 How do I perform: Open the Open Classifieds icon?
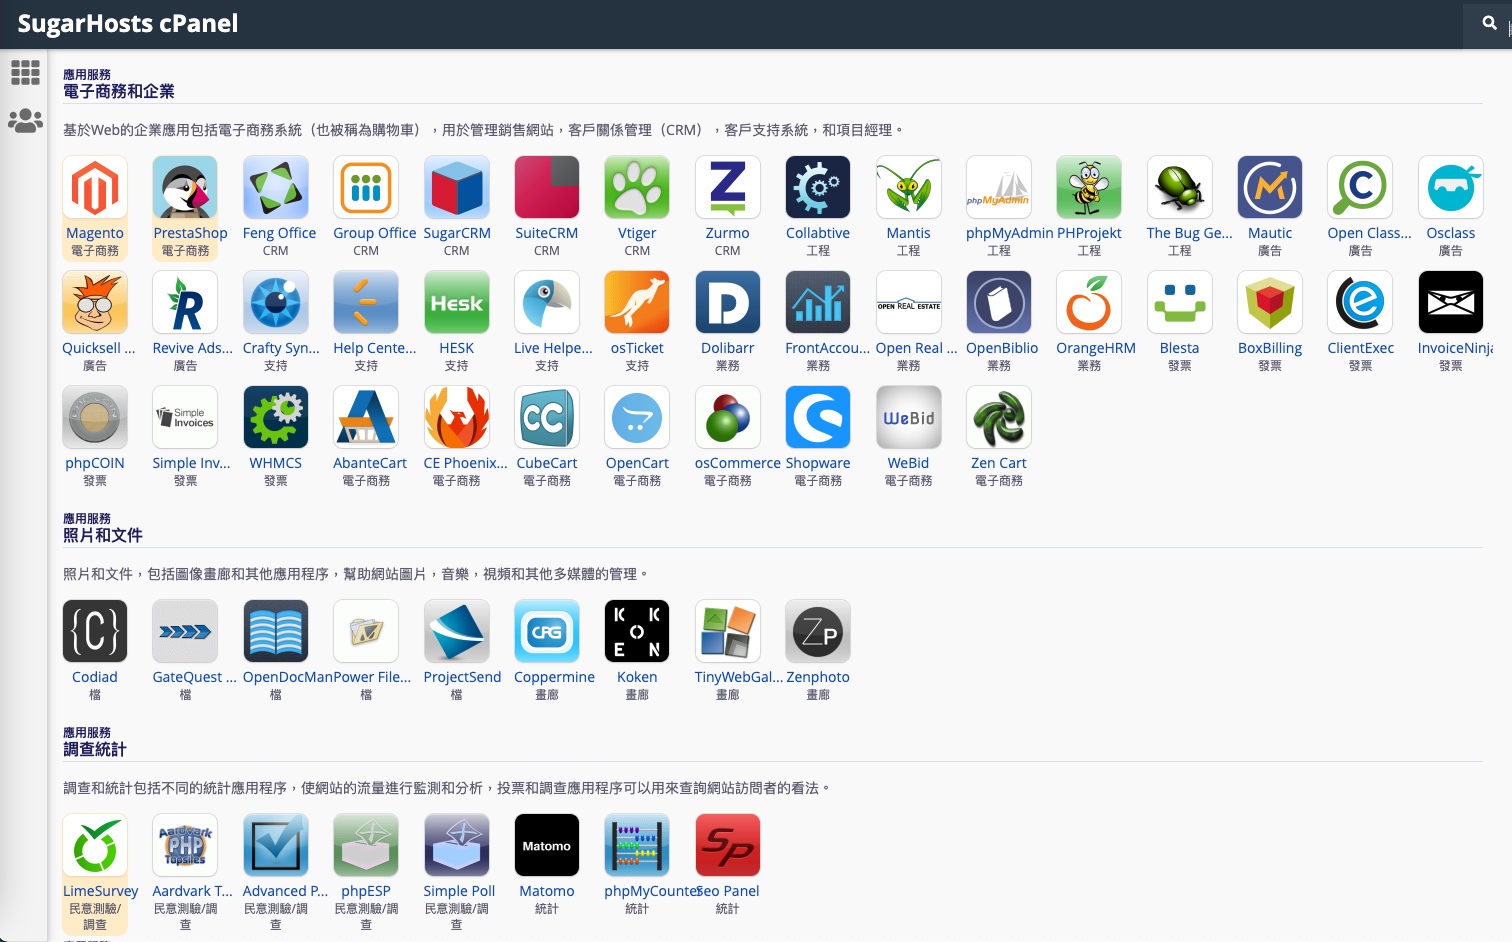coord(1360,187)
